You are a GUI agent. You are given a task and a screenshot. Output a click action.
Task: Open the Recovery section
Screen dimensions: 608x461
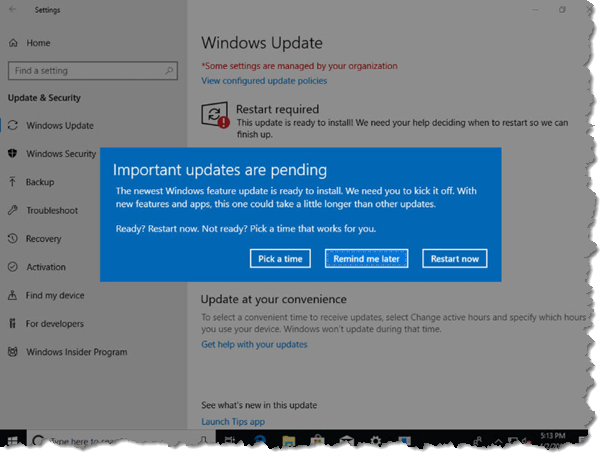pos(43,239)
